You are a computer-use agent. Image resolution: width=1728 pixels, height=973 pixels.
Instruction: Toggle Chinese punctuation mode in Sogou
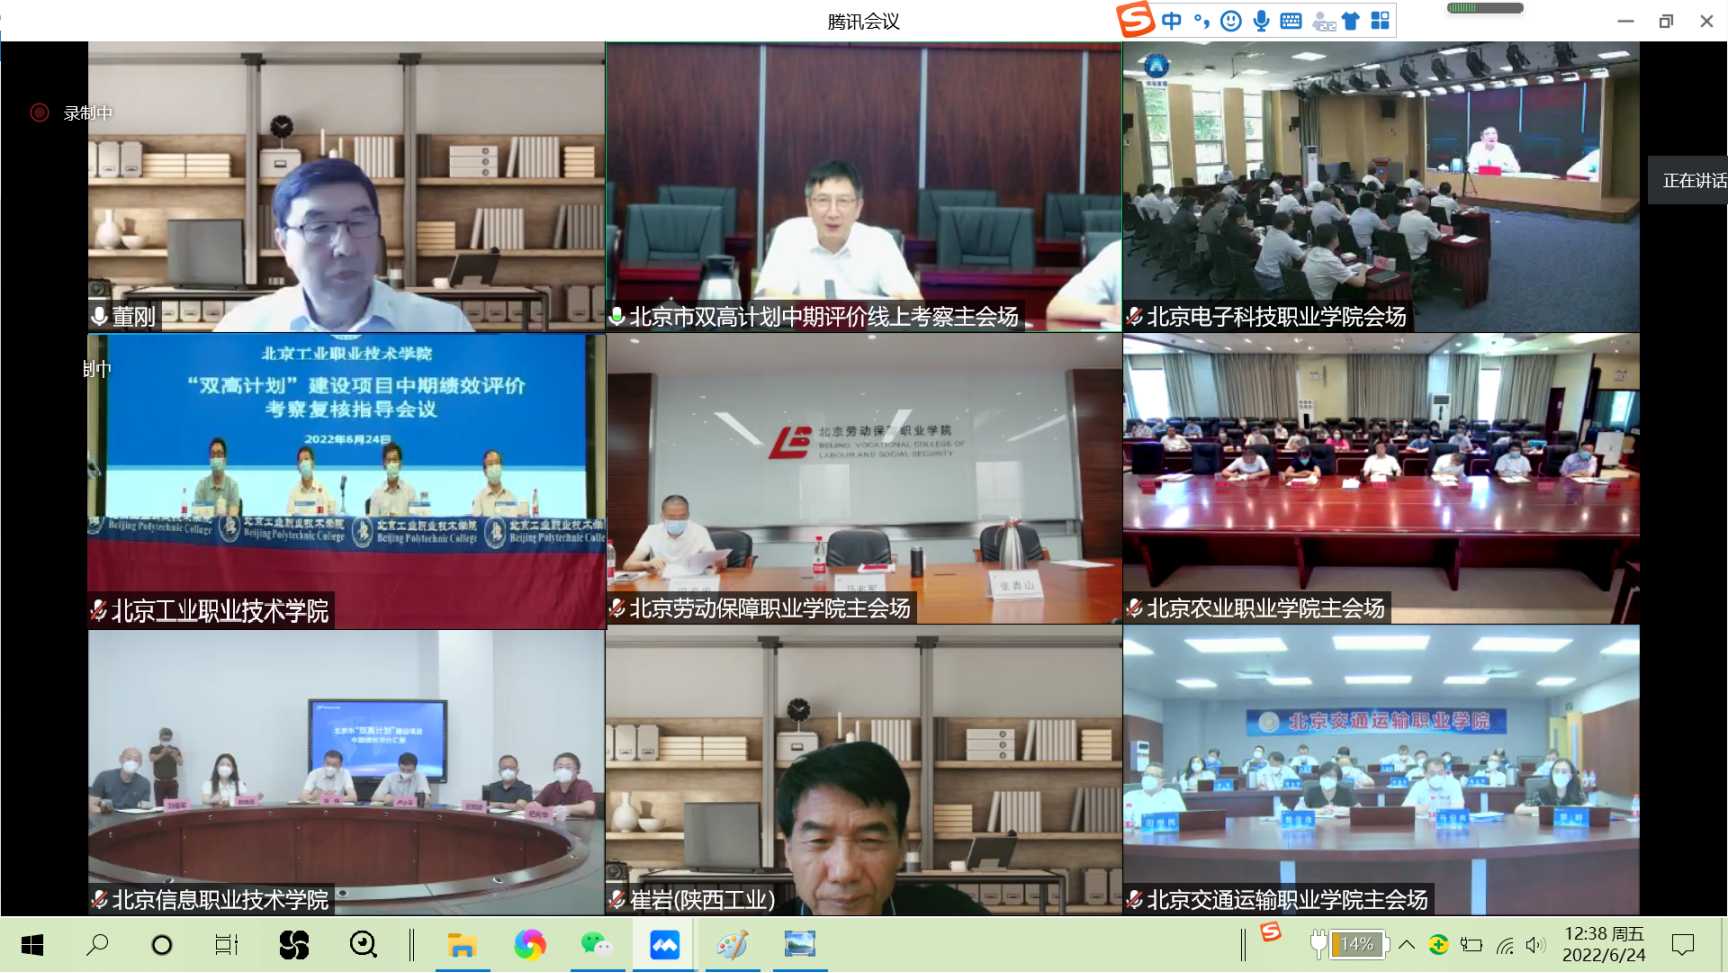tap(1201, 21)
